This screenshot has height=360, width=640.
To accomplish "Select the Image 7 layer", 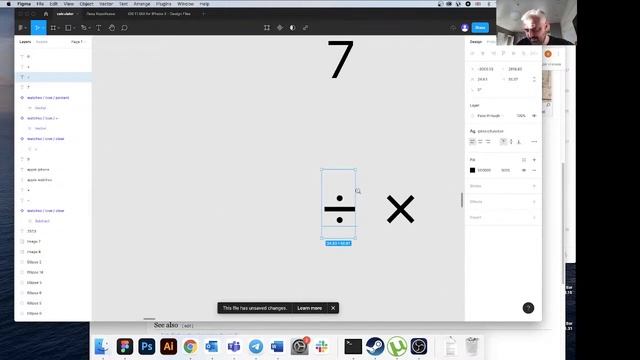I will point(33,242).
